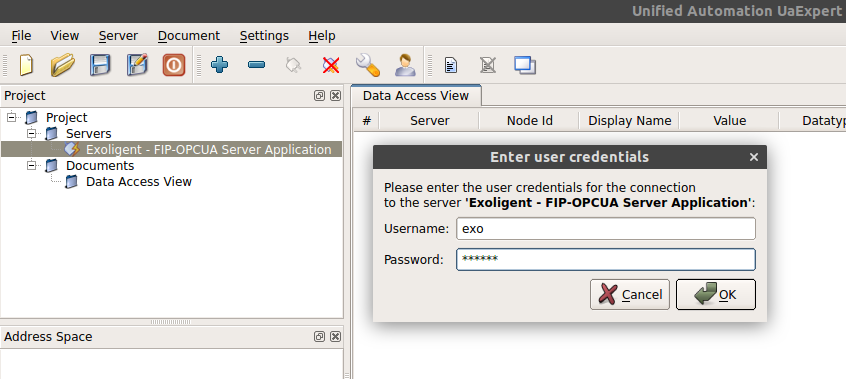846x379 pixels.
Task: Select the Documents tree item
Action: [100, 165]
